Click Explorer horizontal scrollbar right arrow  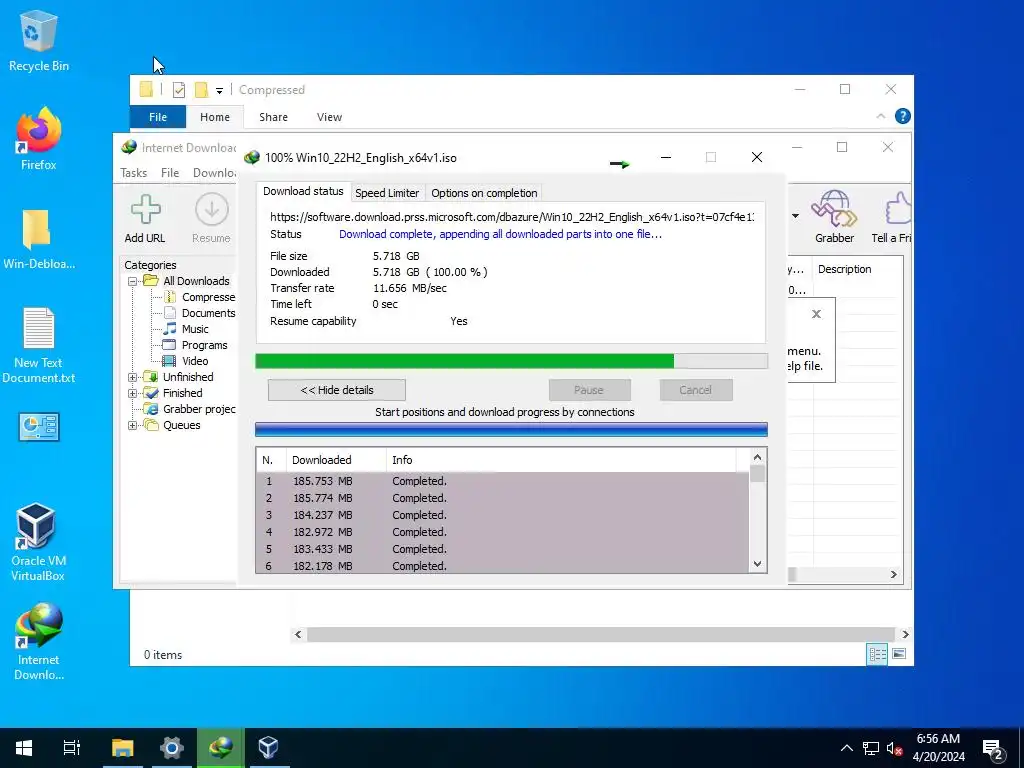905,634
